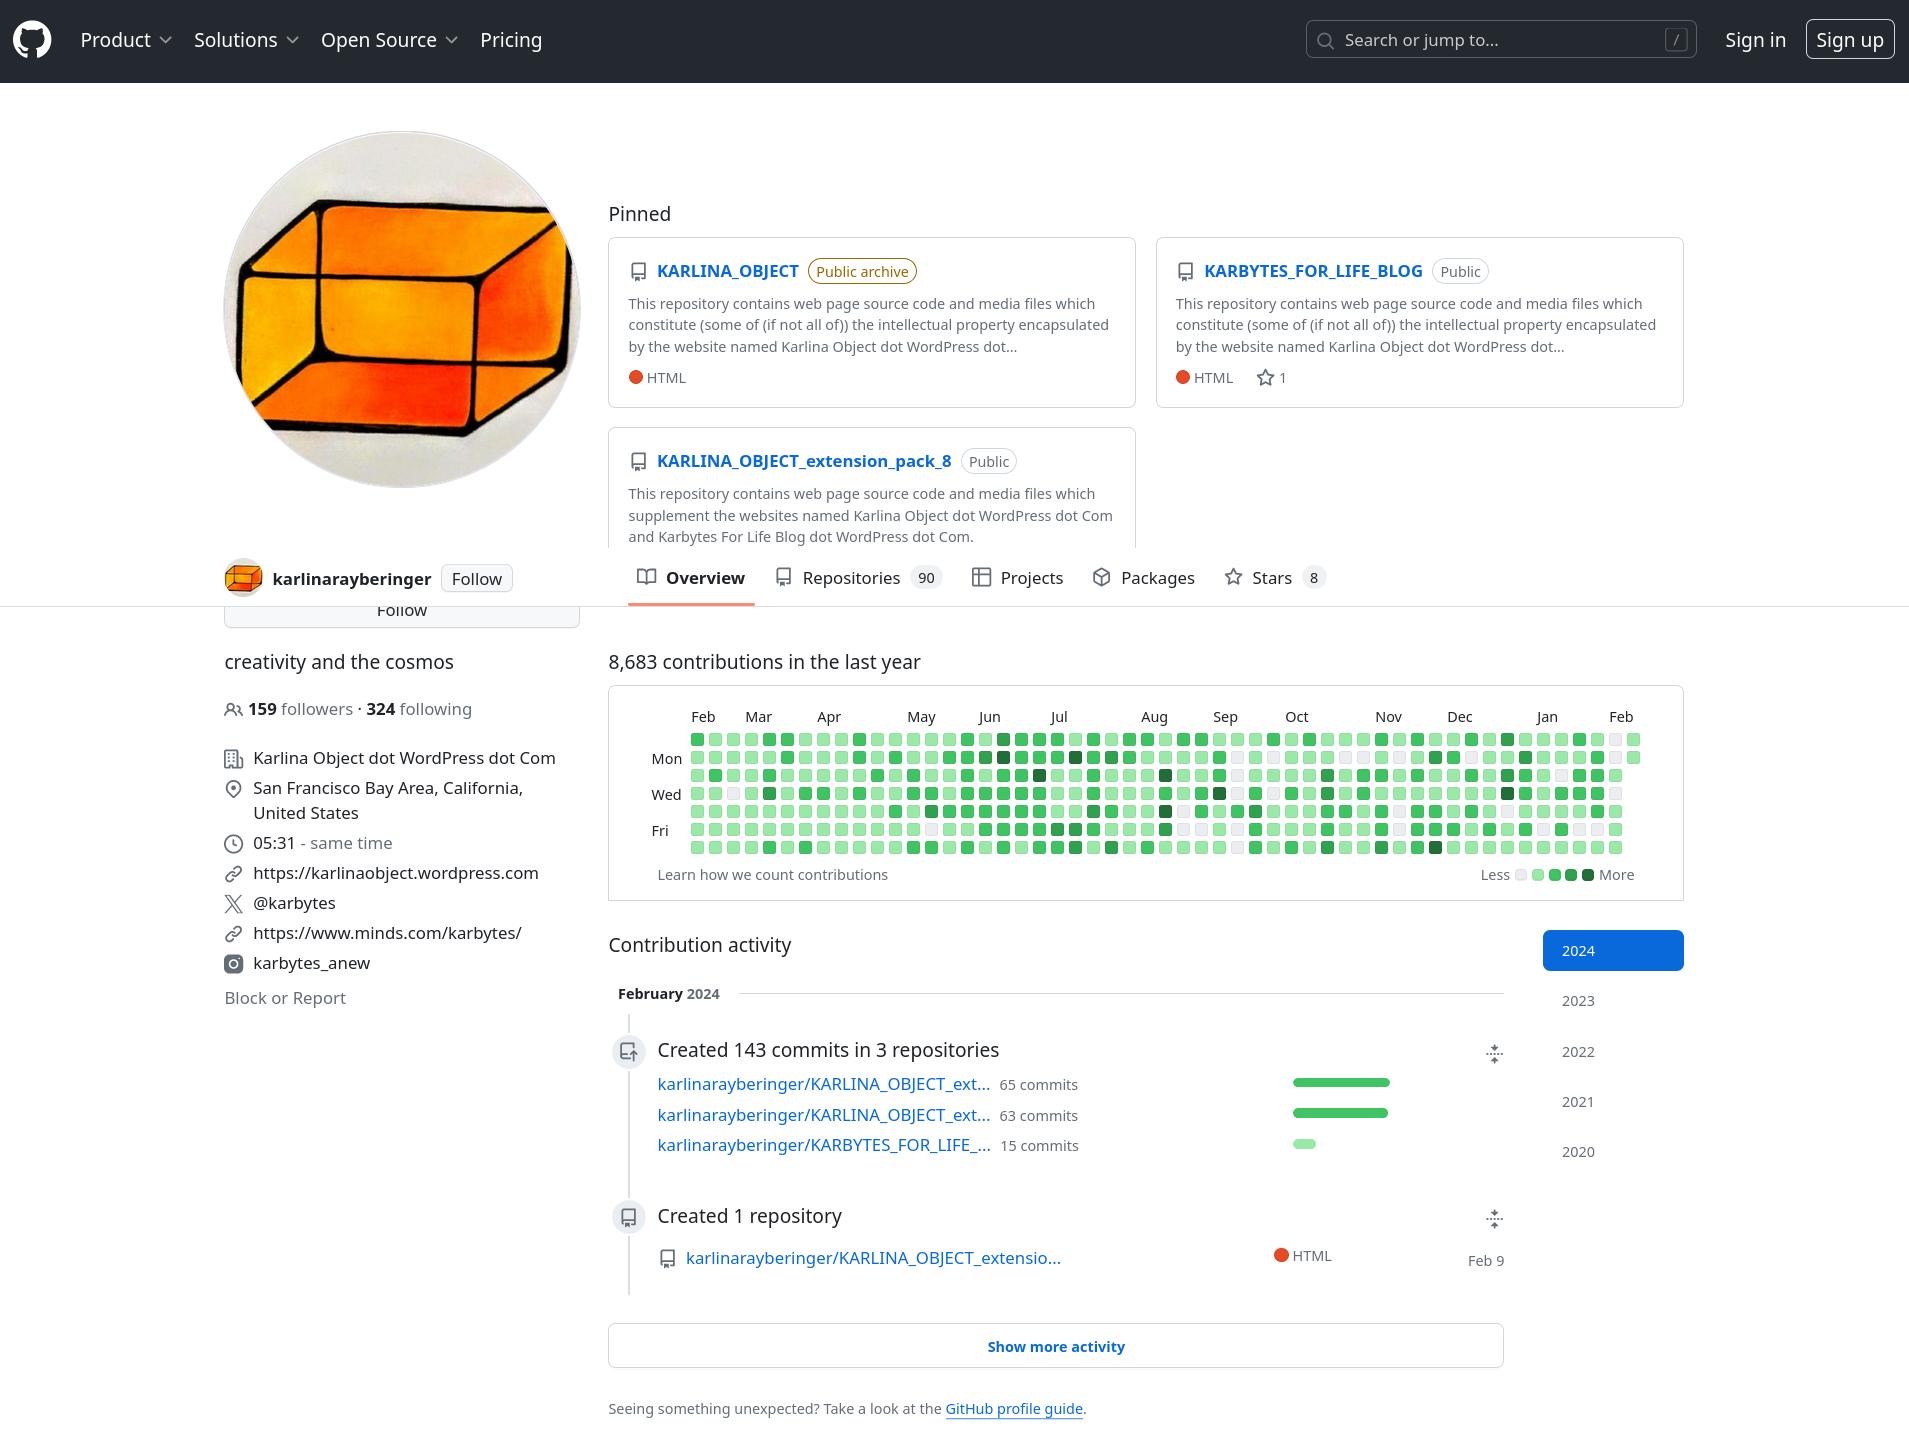Image resolution: width=1909 pixels, height=1438 pixels.
Task: Collapse the Created 143 commits section
Action: (x=1494, y=1054)
